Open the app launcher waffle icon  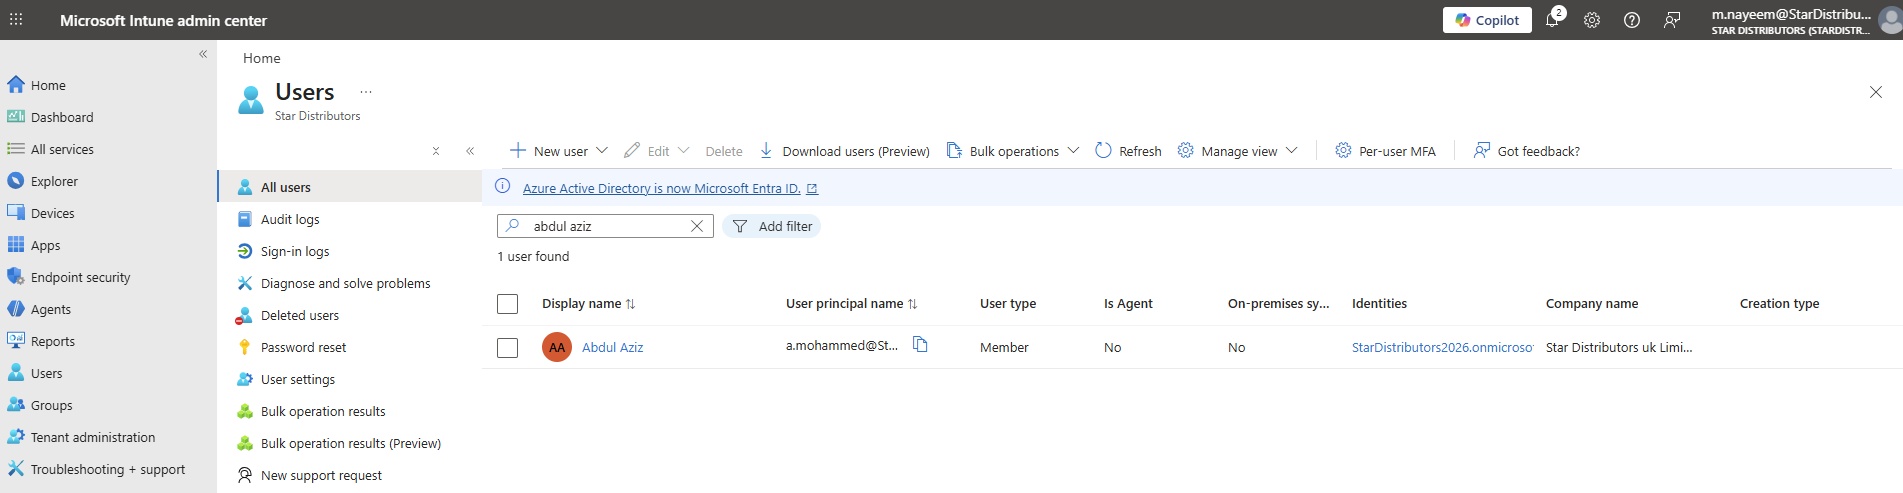click(x=16, y=20)
